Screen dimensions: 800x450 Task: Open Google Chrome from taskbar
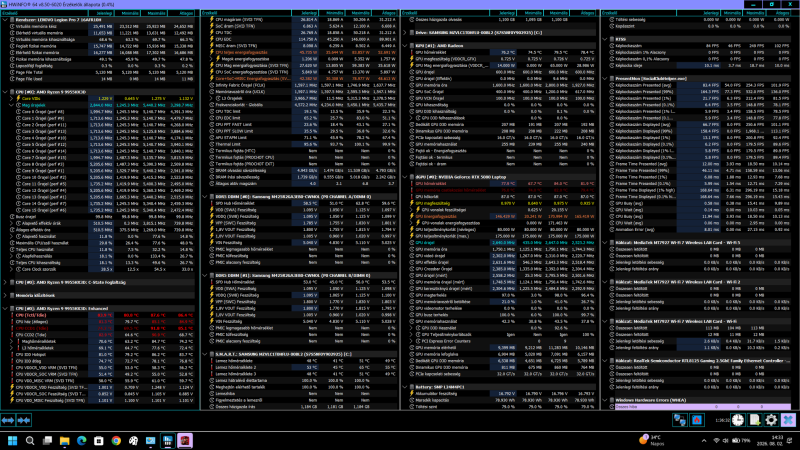point(116,440)
